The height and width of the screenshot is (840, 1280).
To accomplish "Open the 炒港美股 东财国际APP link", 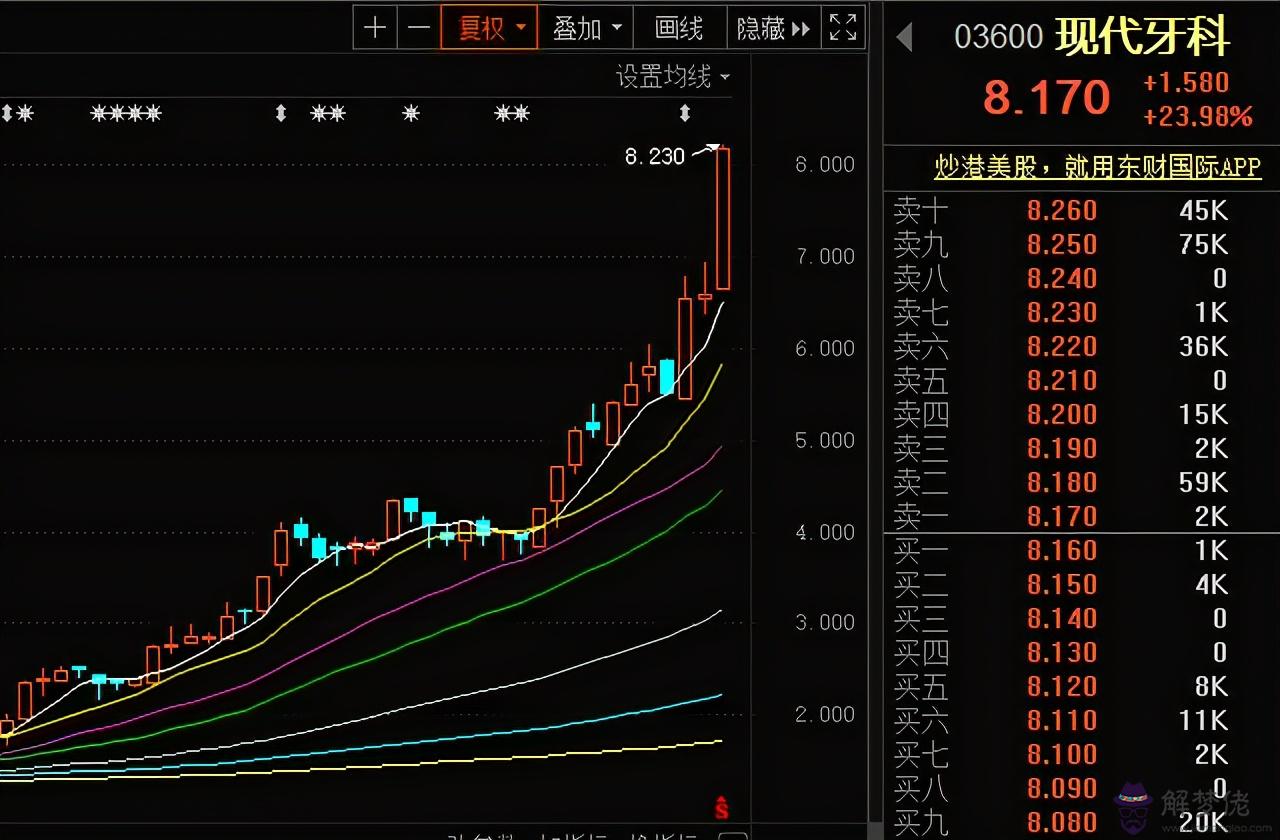I will [x=1097, y=167].
